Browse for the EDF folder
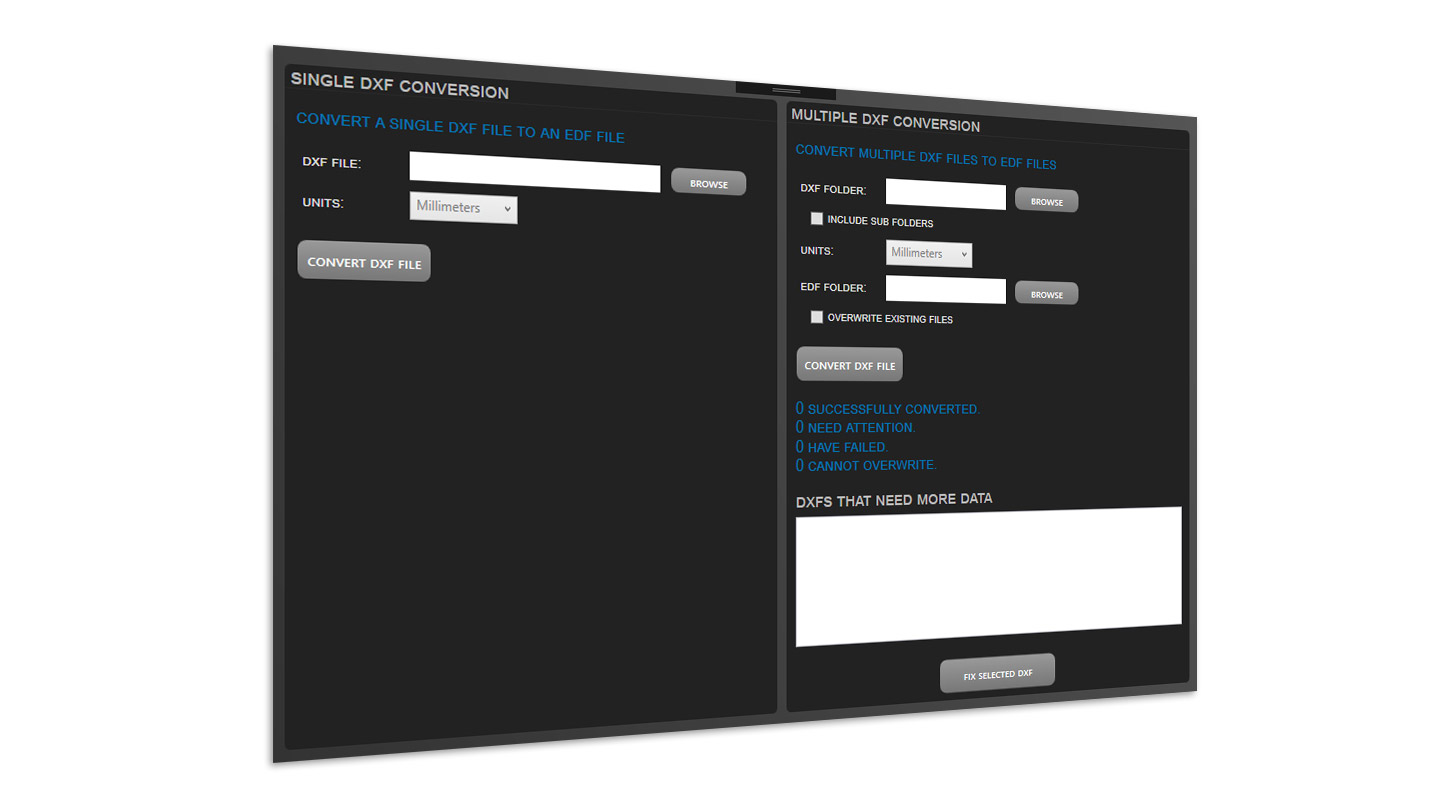 pyautogui.click(x=1046, y=294)
